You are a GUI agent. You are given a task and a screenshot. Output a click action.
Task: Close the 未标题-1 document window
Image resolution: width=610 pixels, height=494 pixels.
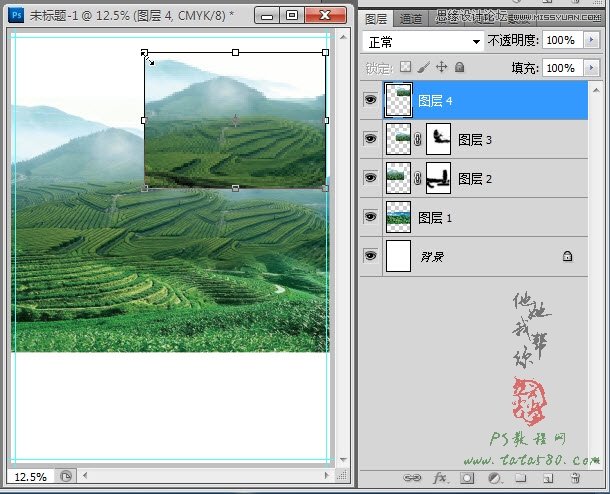point(325,16)
